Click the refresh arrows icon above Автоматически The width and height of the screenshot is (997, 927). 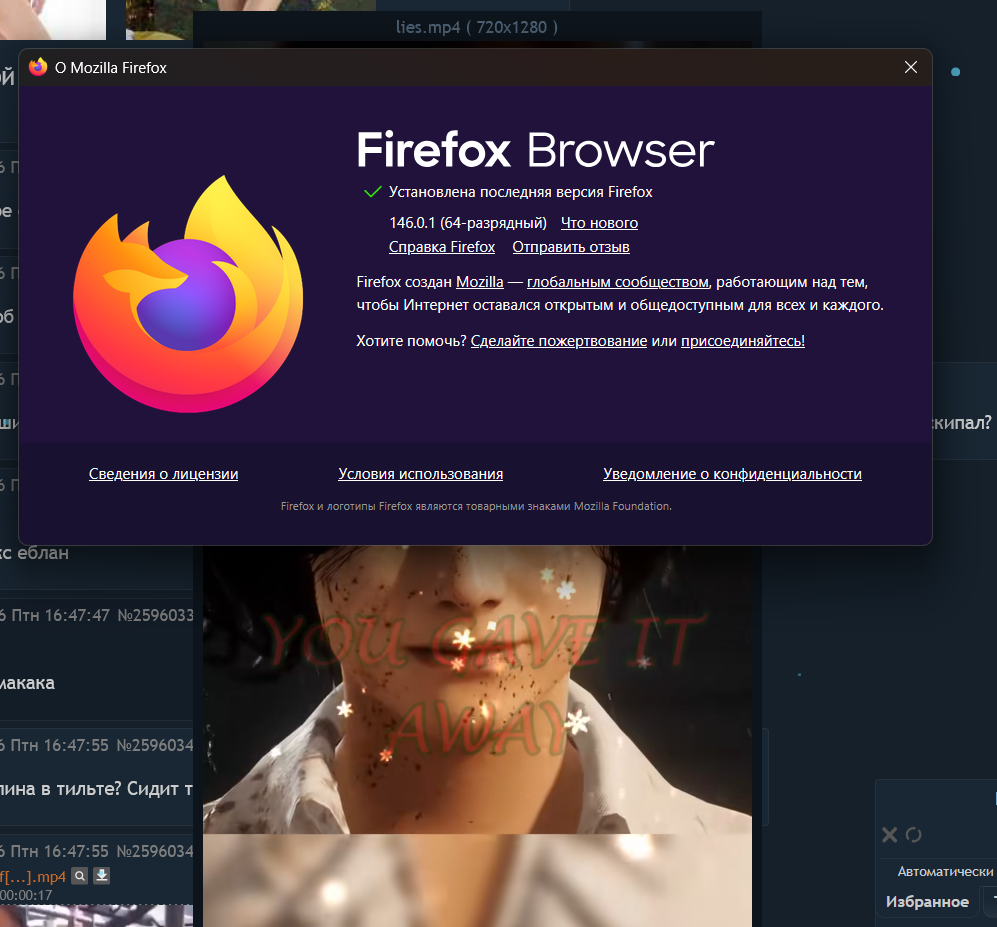coord(914,835)
